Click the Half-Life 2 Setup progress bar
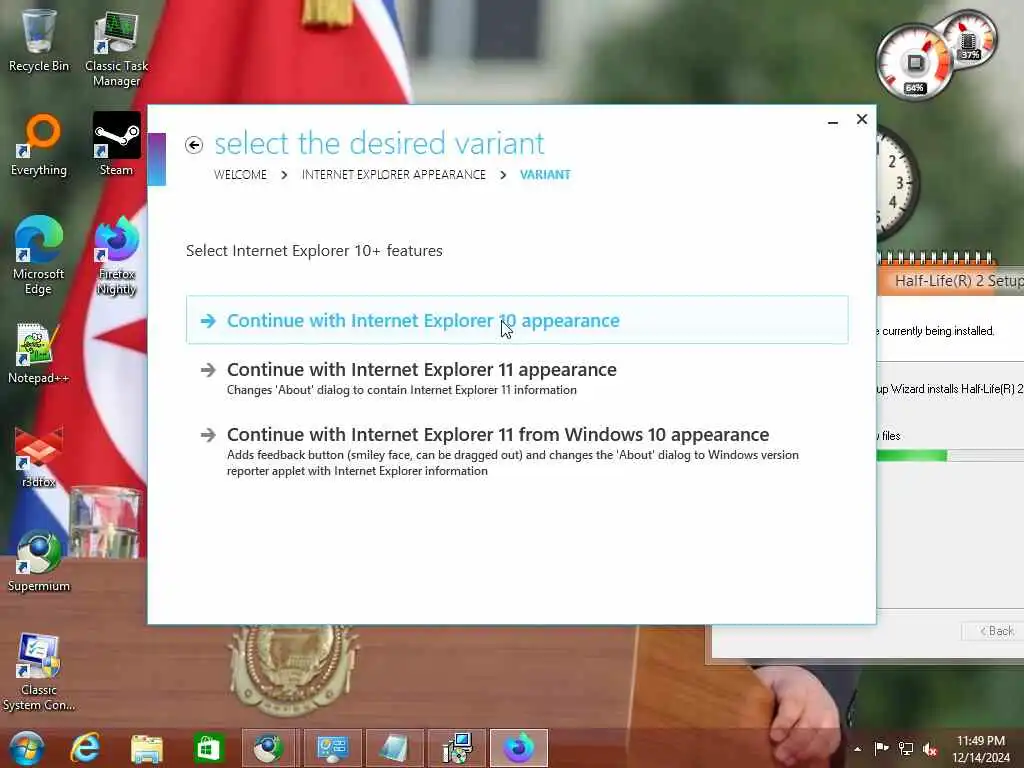This screenshot has height=768, width=1024. pos(950,456)
